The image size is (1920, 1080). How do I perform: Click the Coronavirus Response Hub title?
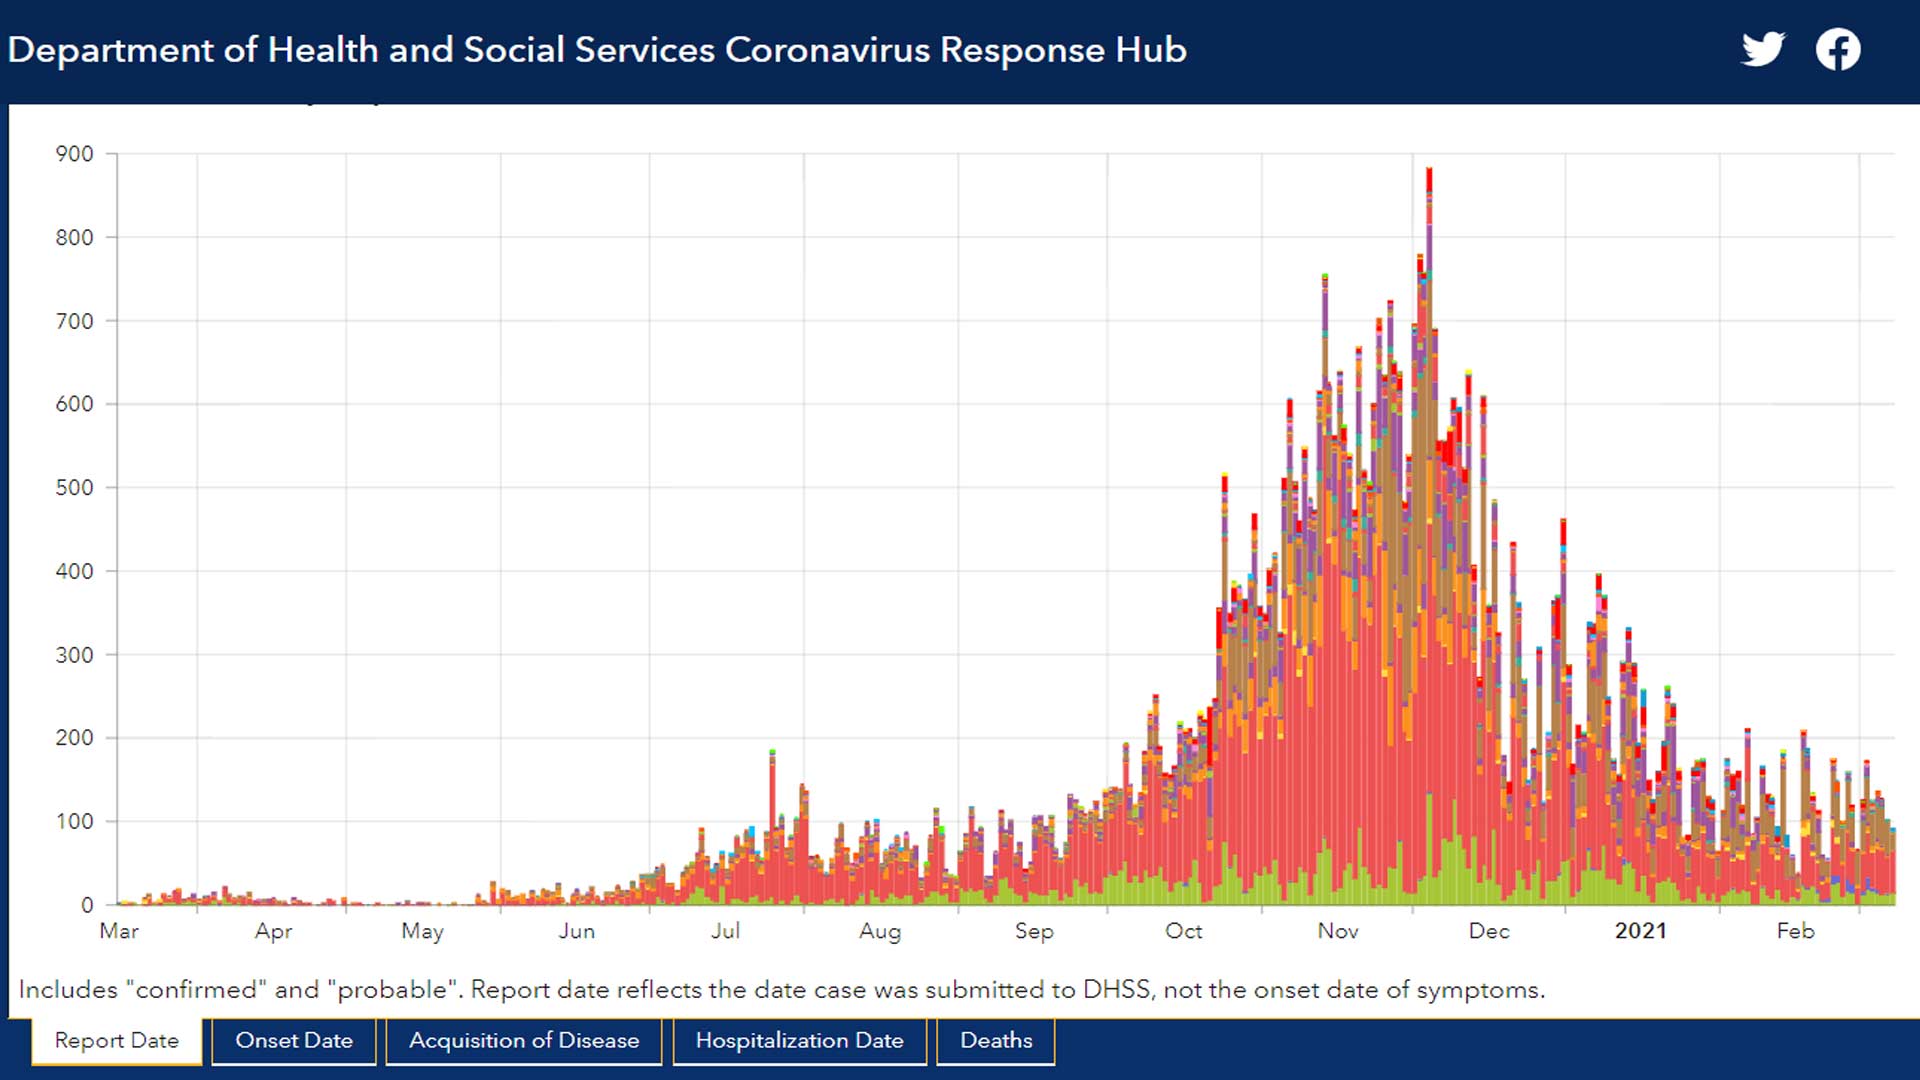tap(597, 50)
